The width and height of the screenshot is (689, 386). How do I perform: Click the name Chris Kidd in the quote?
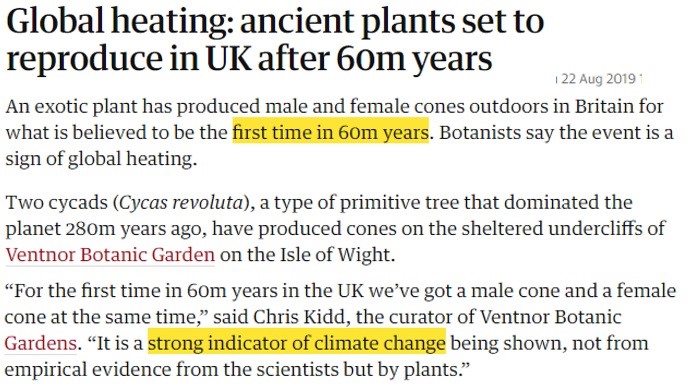click(301, 317)
